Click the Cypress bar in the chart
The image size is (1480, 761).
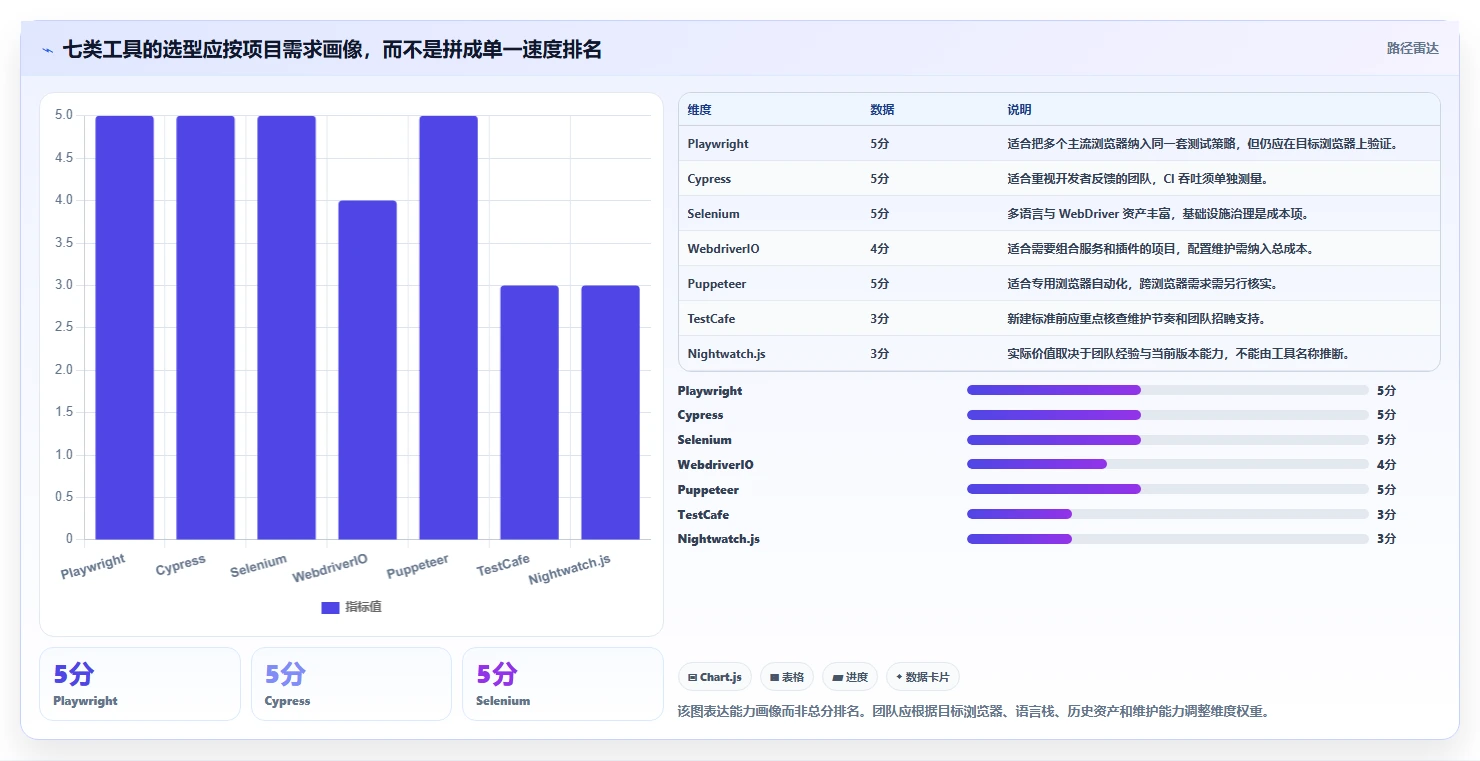point(206,328)
